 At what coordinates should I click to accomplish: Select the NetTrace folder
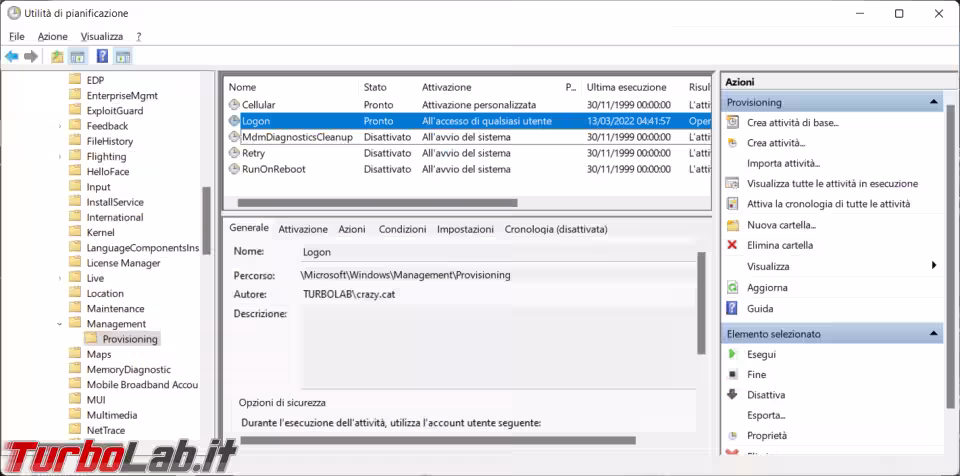click(x=105, y=430)
